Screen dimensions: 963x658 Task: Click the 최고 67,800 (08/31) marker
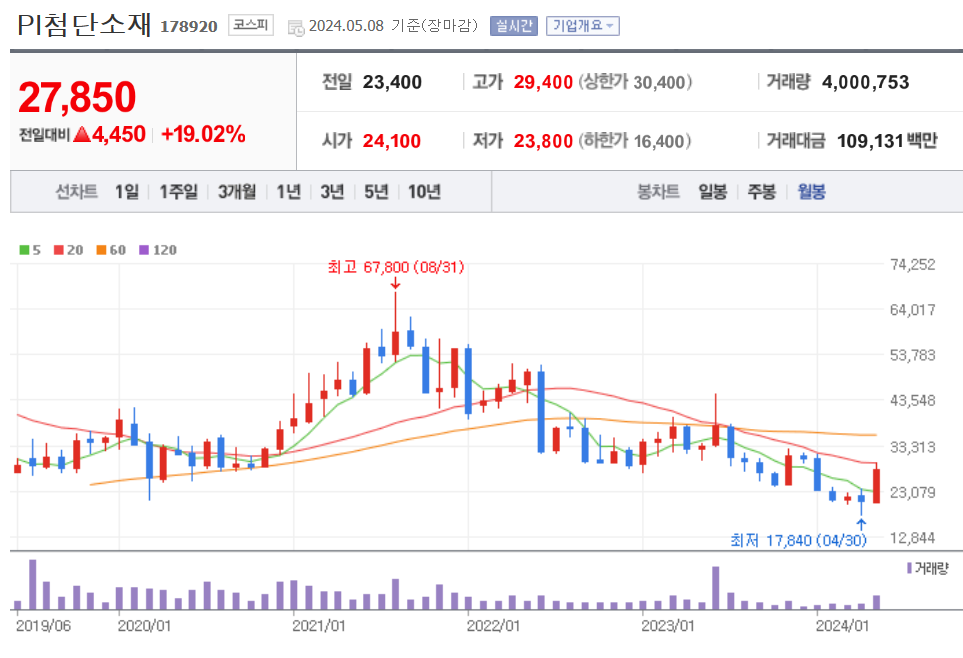[x=396, y=267]
